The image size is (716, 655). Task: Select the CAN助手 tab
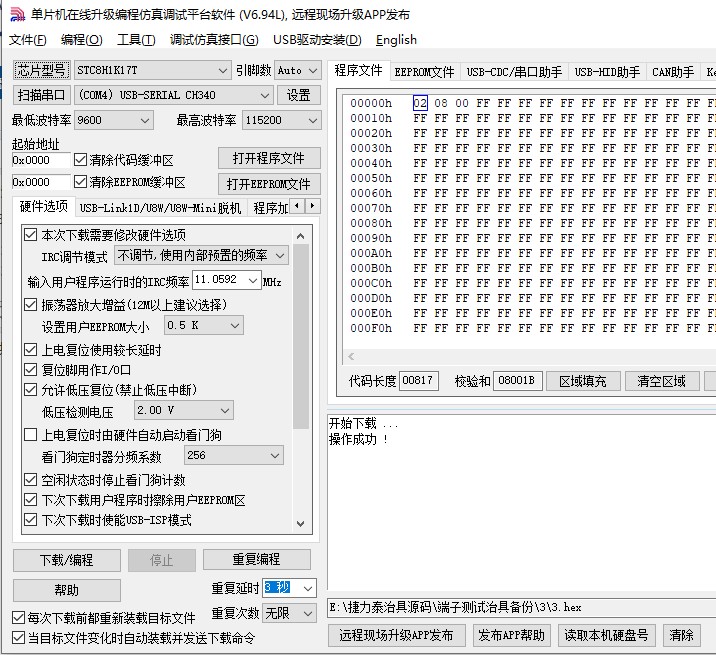(x=673, y=72)
